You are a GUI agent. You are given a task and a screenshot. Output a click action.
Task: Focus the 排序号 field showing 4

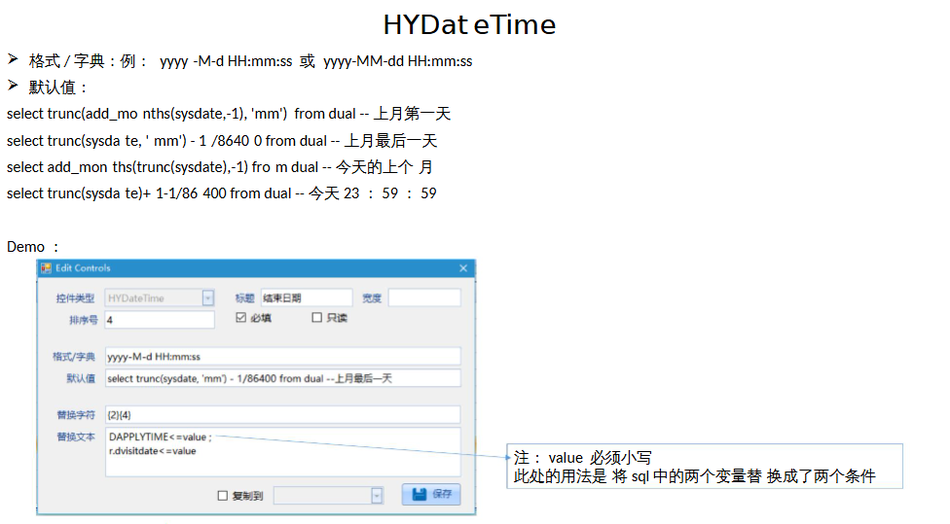(159, 320)
